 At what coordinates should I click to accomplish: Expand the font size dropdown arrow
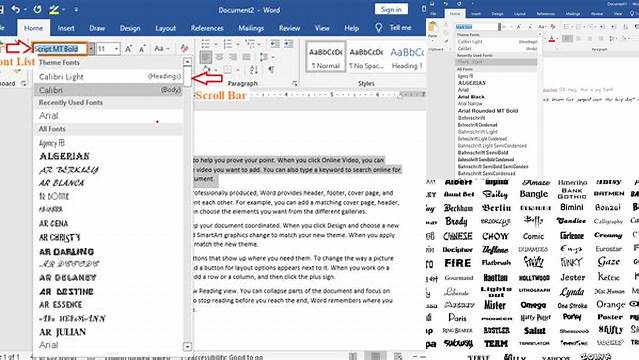pyautogui.click(x=117, y=49)
